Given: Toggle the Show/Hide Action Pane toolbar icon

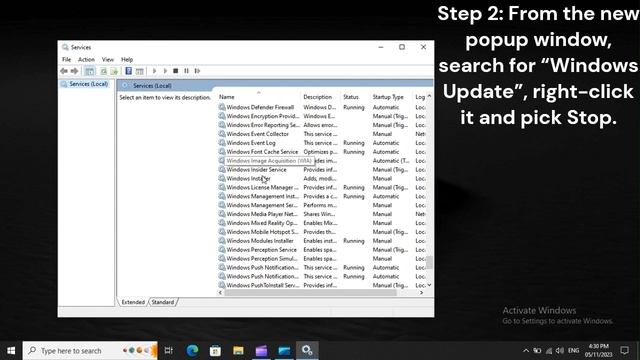Looking at the screenshot, I should coord(140,71).
